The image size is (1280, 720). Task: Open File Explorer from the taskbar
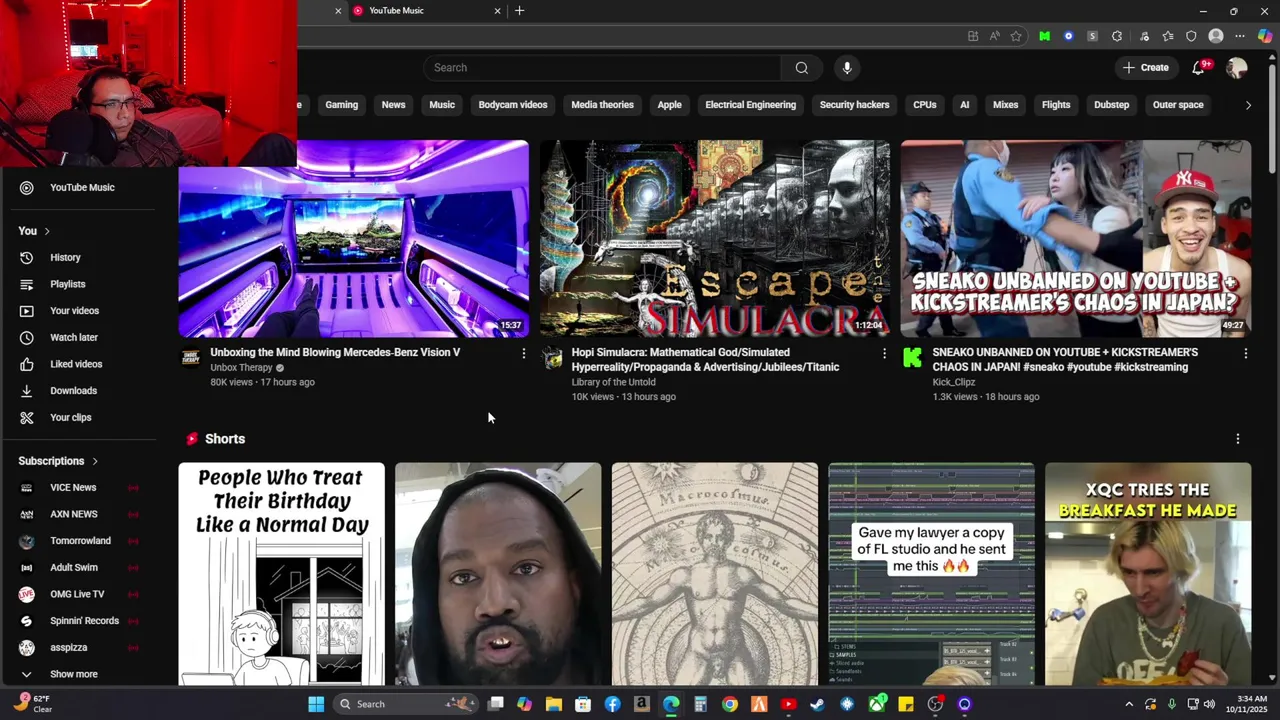click(553, 704)
